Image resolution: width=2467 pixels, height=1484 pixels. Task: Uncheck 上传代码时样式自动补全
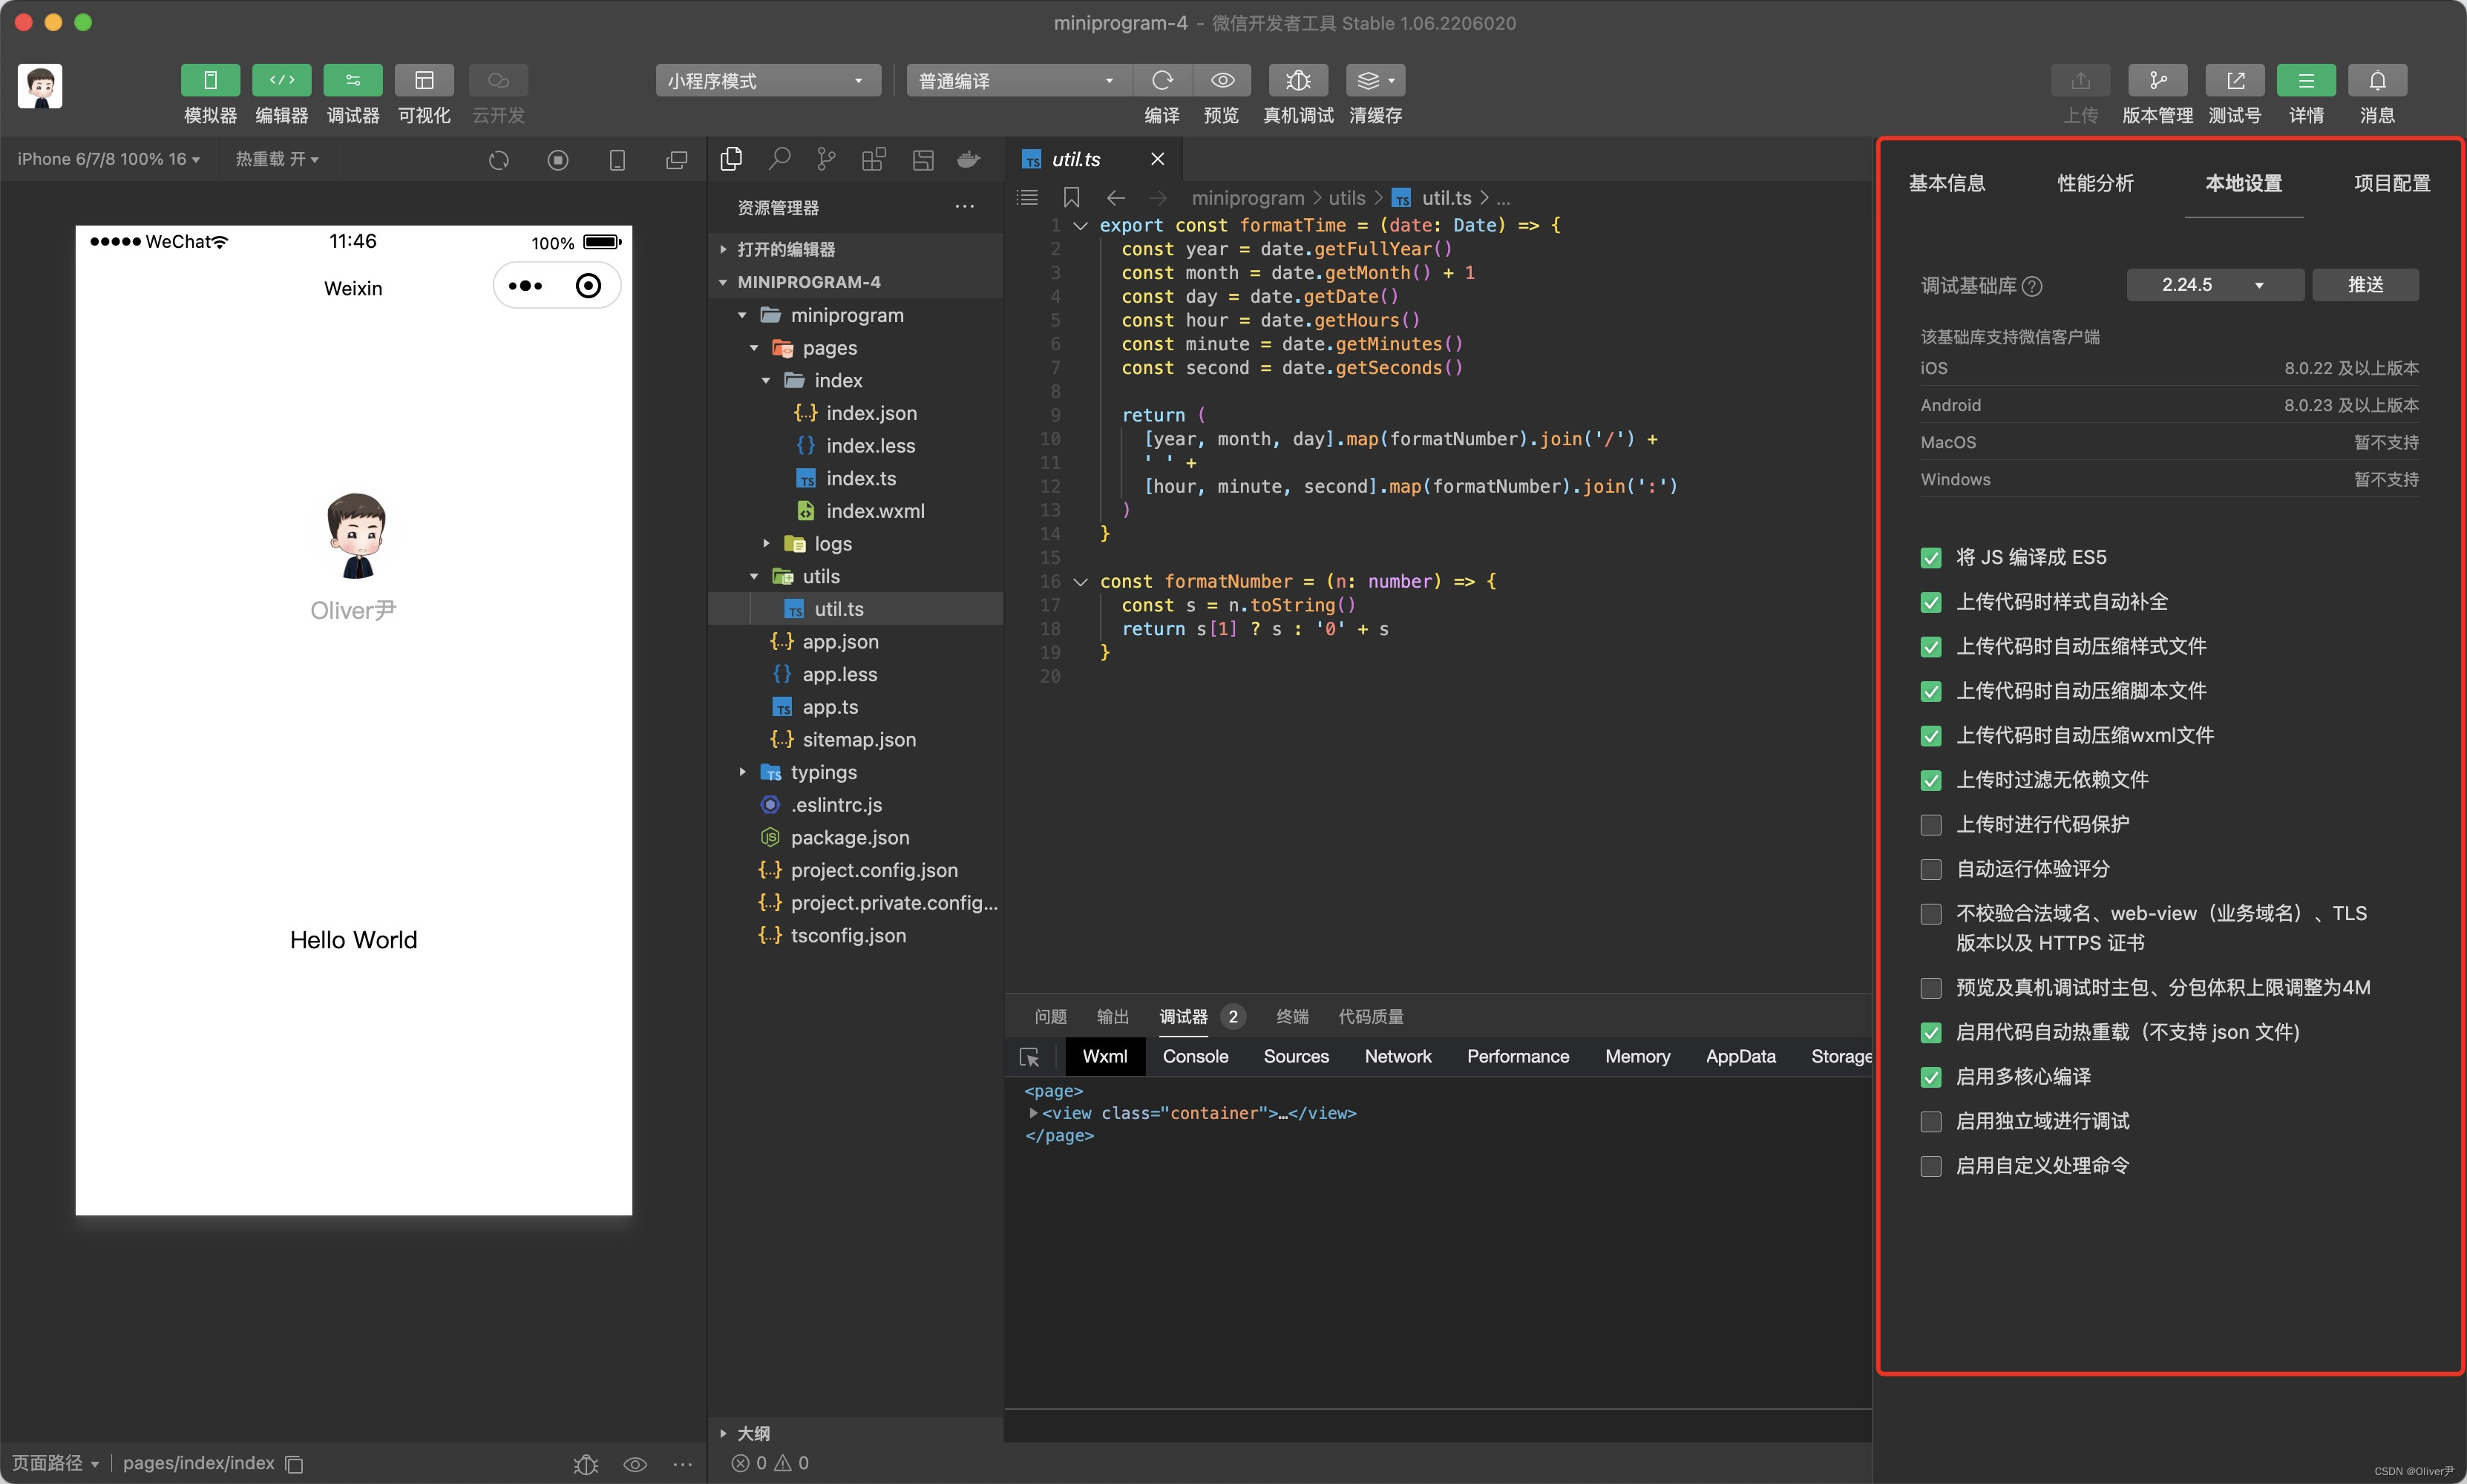pos(1931,602)
